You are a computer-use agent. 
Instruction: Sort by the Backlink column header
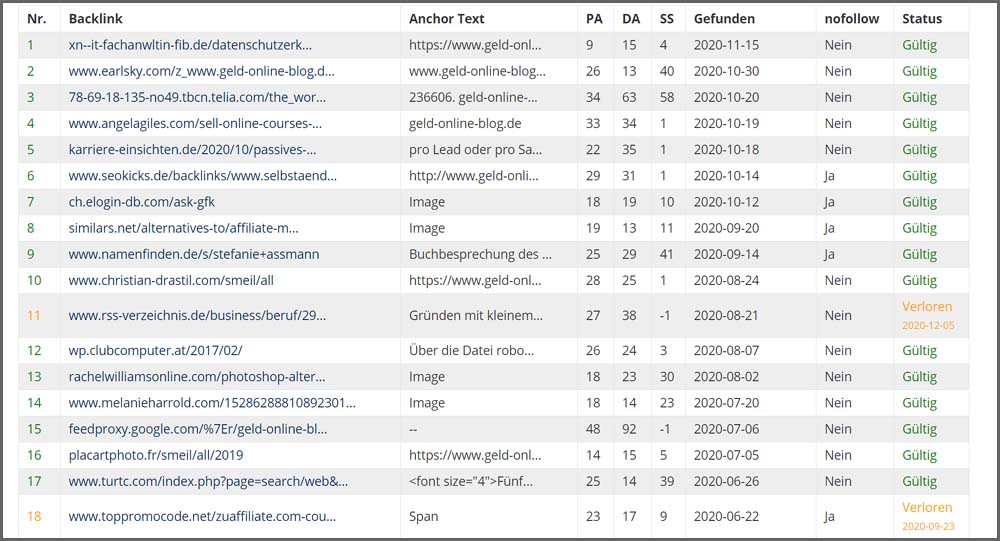coord(96,19)
